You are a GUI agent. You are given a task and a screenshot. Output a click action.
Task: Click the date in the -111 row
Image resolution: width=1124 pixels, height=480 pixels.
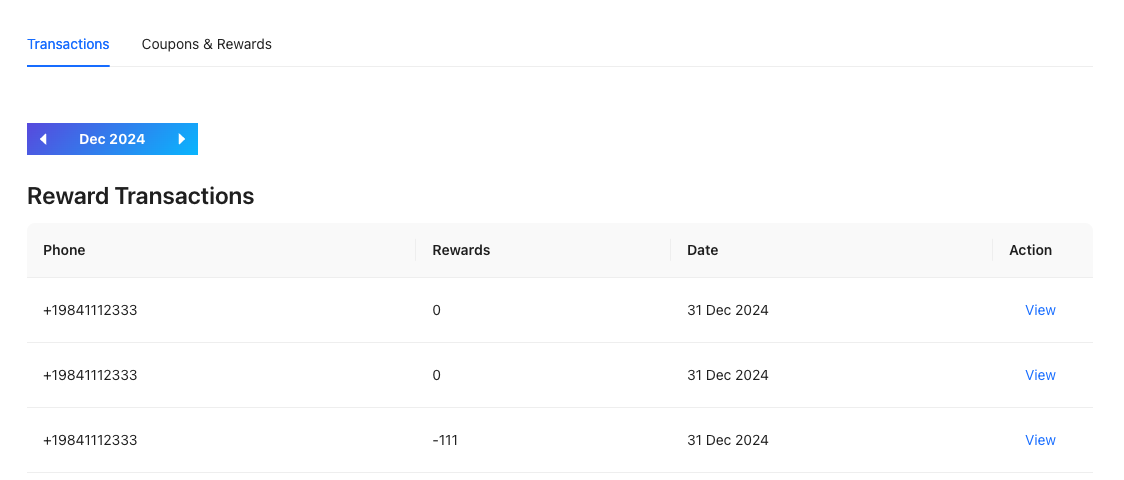pos(728,440)
